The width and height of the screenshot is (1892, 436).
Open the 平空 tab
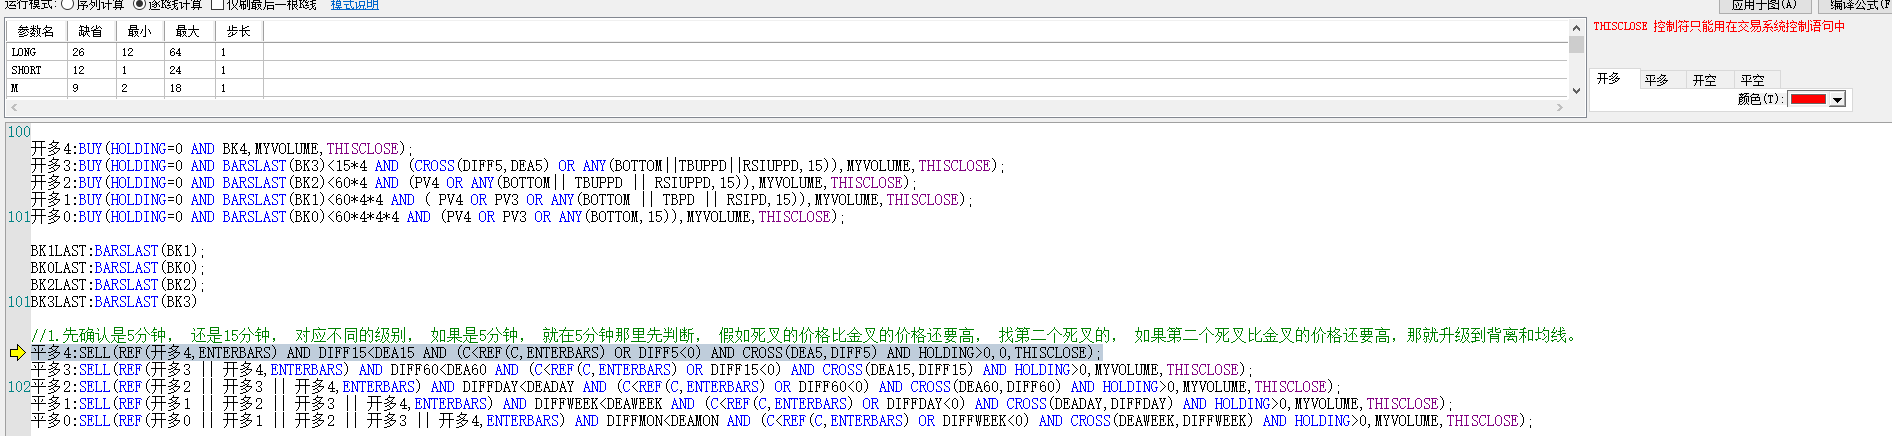(1753, 80)
